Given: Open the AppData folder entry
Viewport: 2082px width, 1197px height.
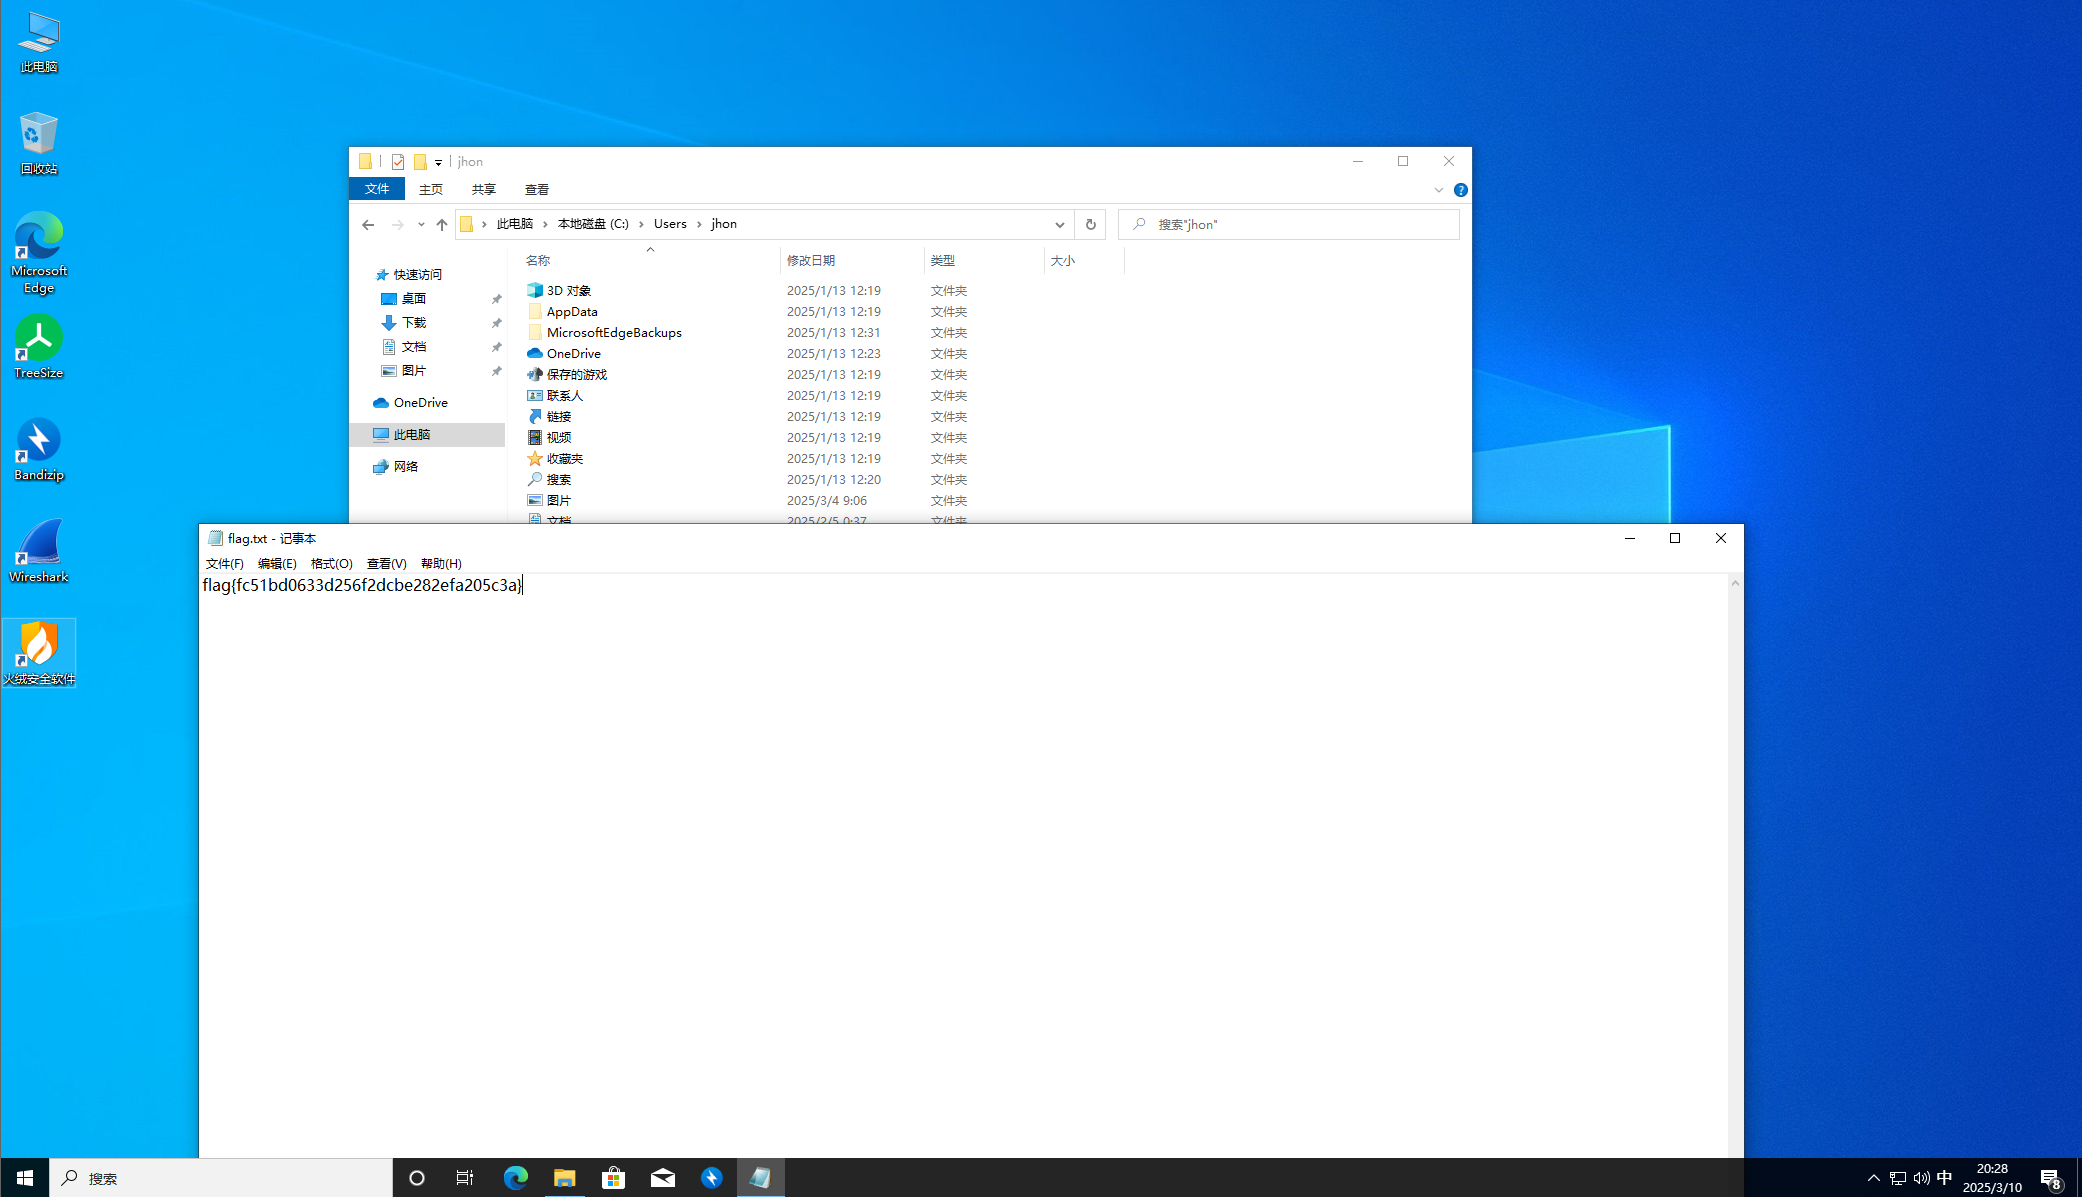Looking at the screenshot, I should coord(571,311).
